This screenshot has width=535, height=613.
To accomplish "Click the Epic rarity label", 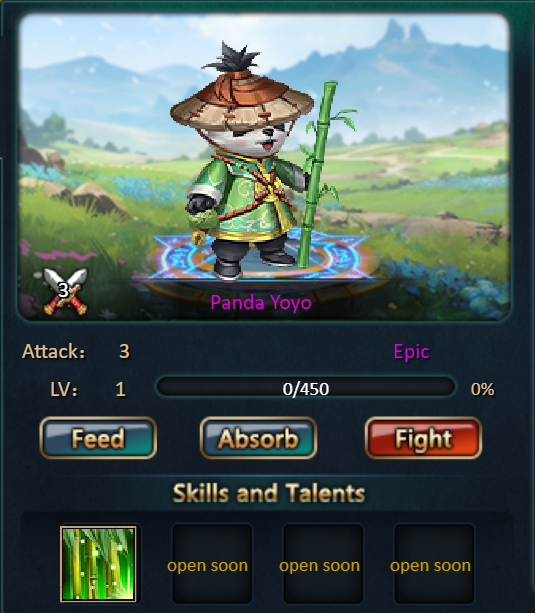I will [x=411, y=352].
